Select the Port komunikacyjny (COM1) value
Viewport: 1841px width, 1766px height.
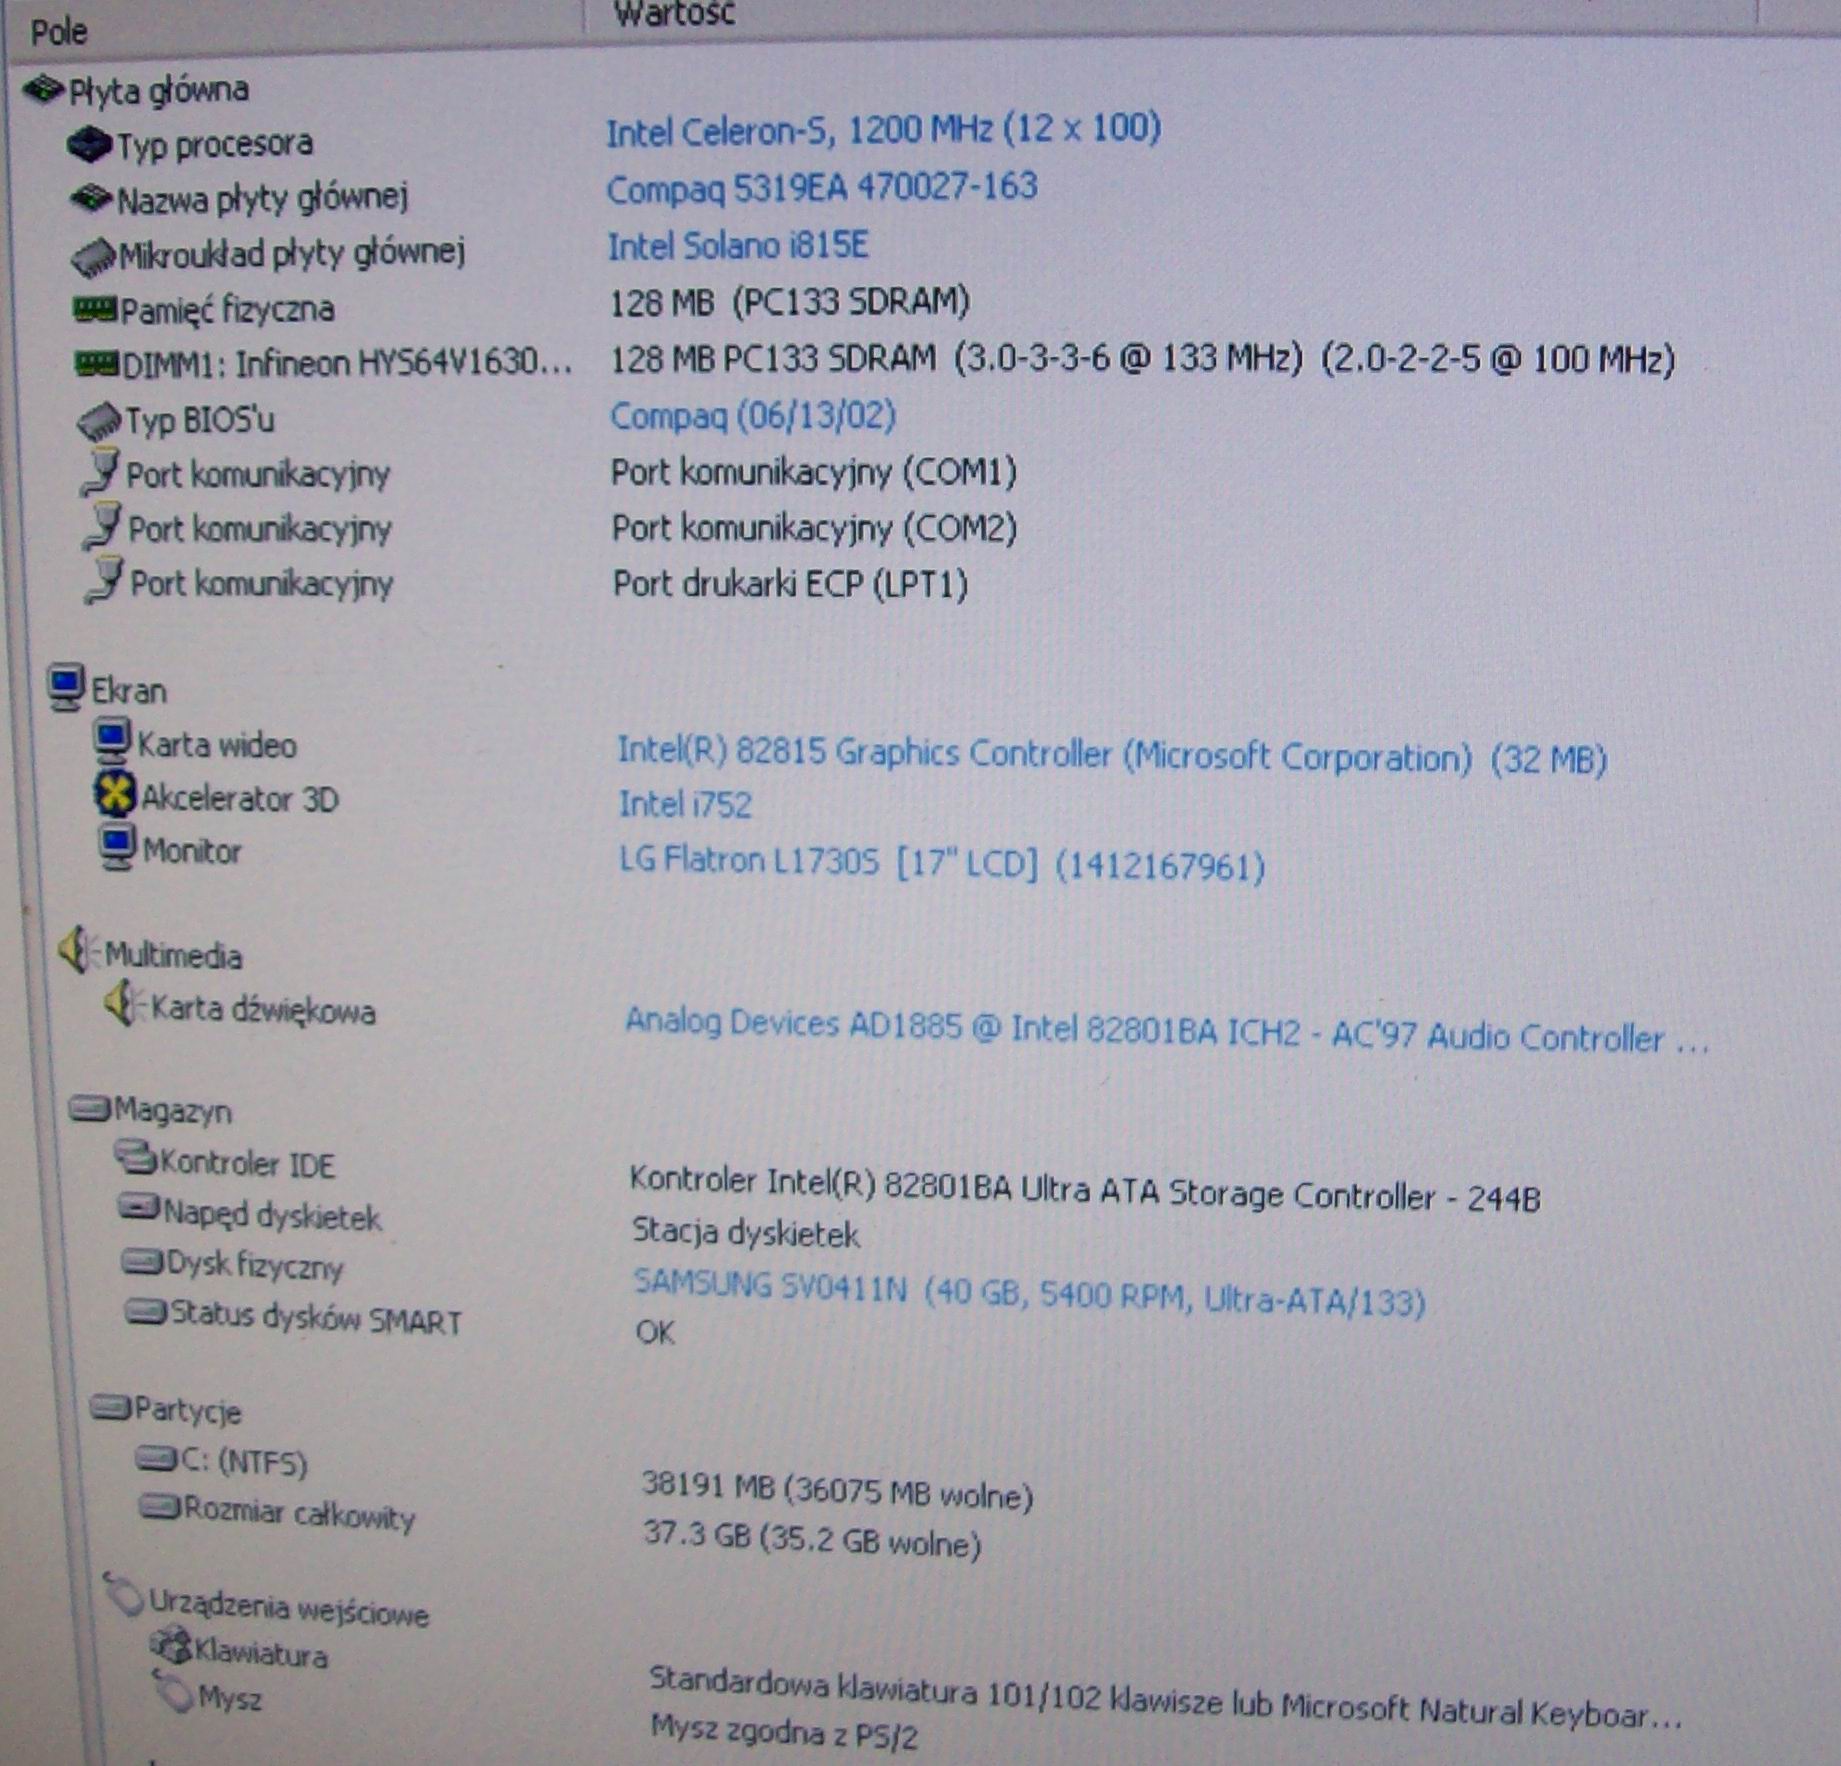coord(814,472)
